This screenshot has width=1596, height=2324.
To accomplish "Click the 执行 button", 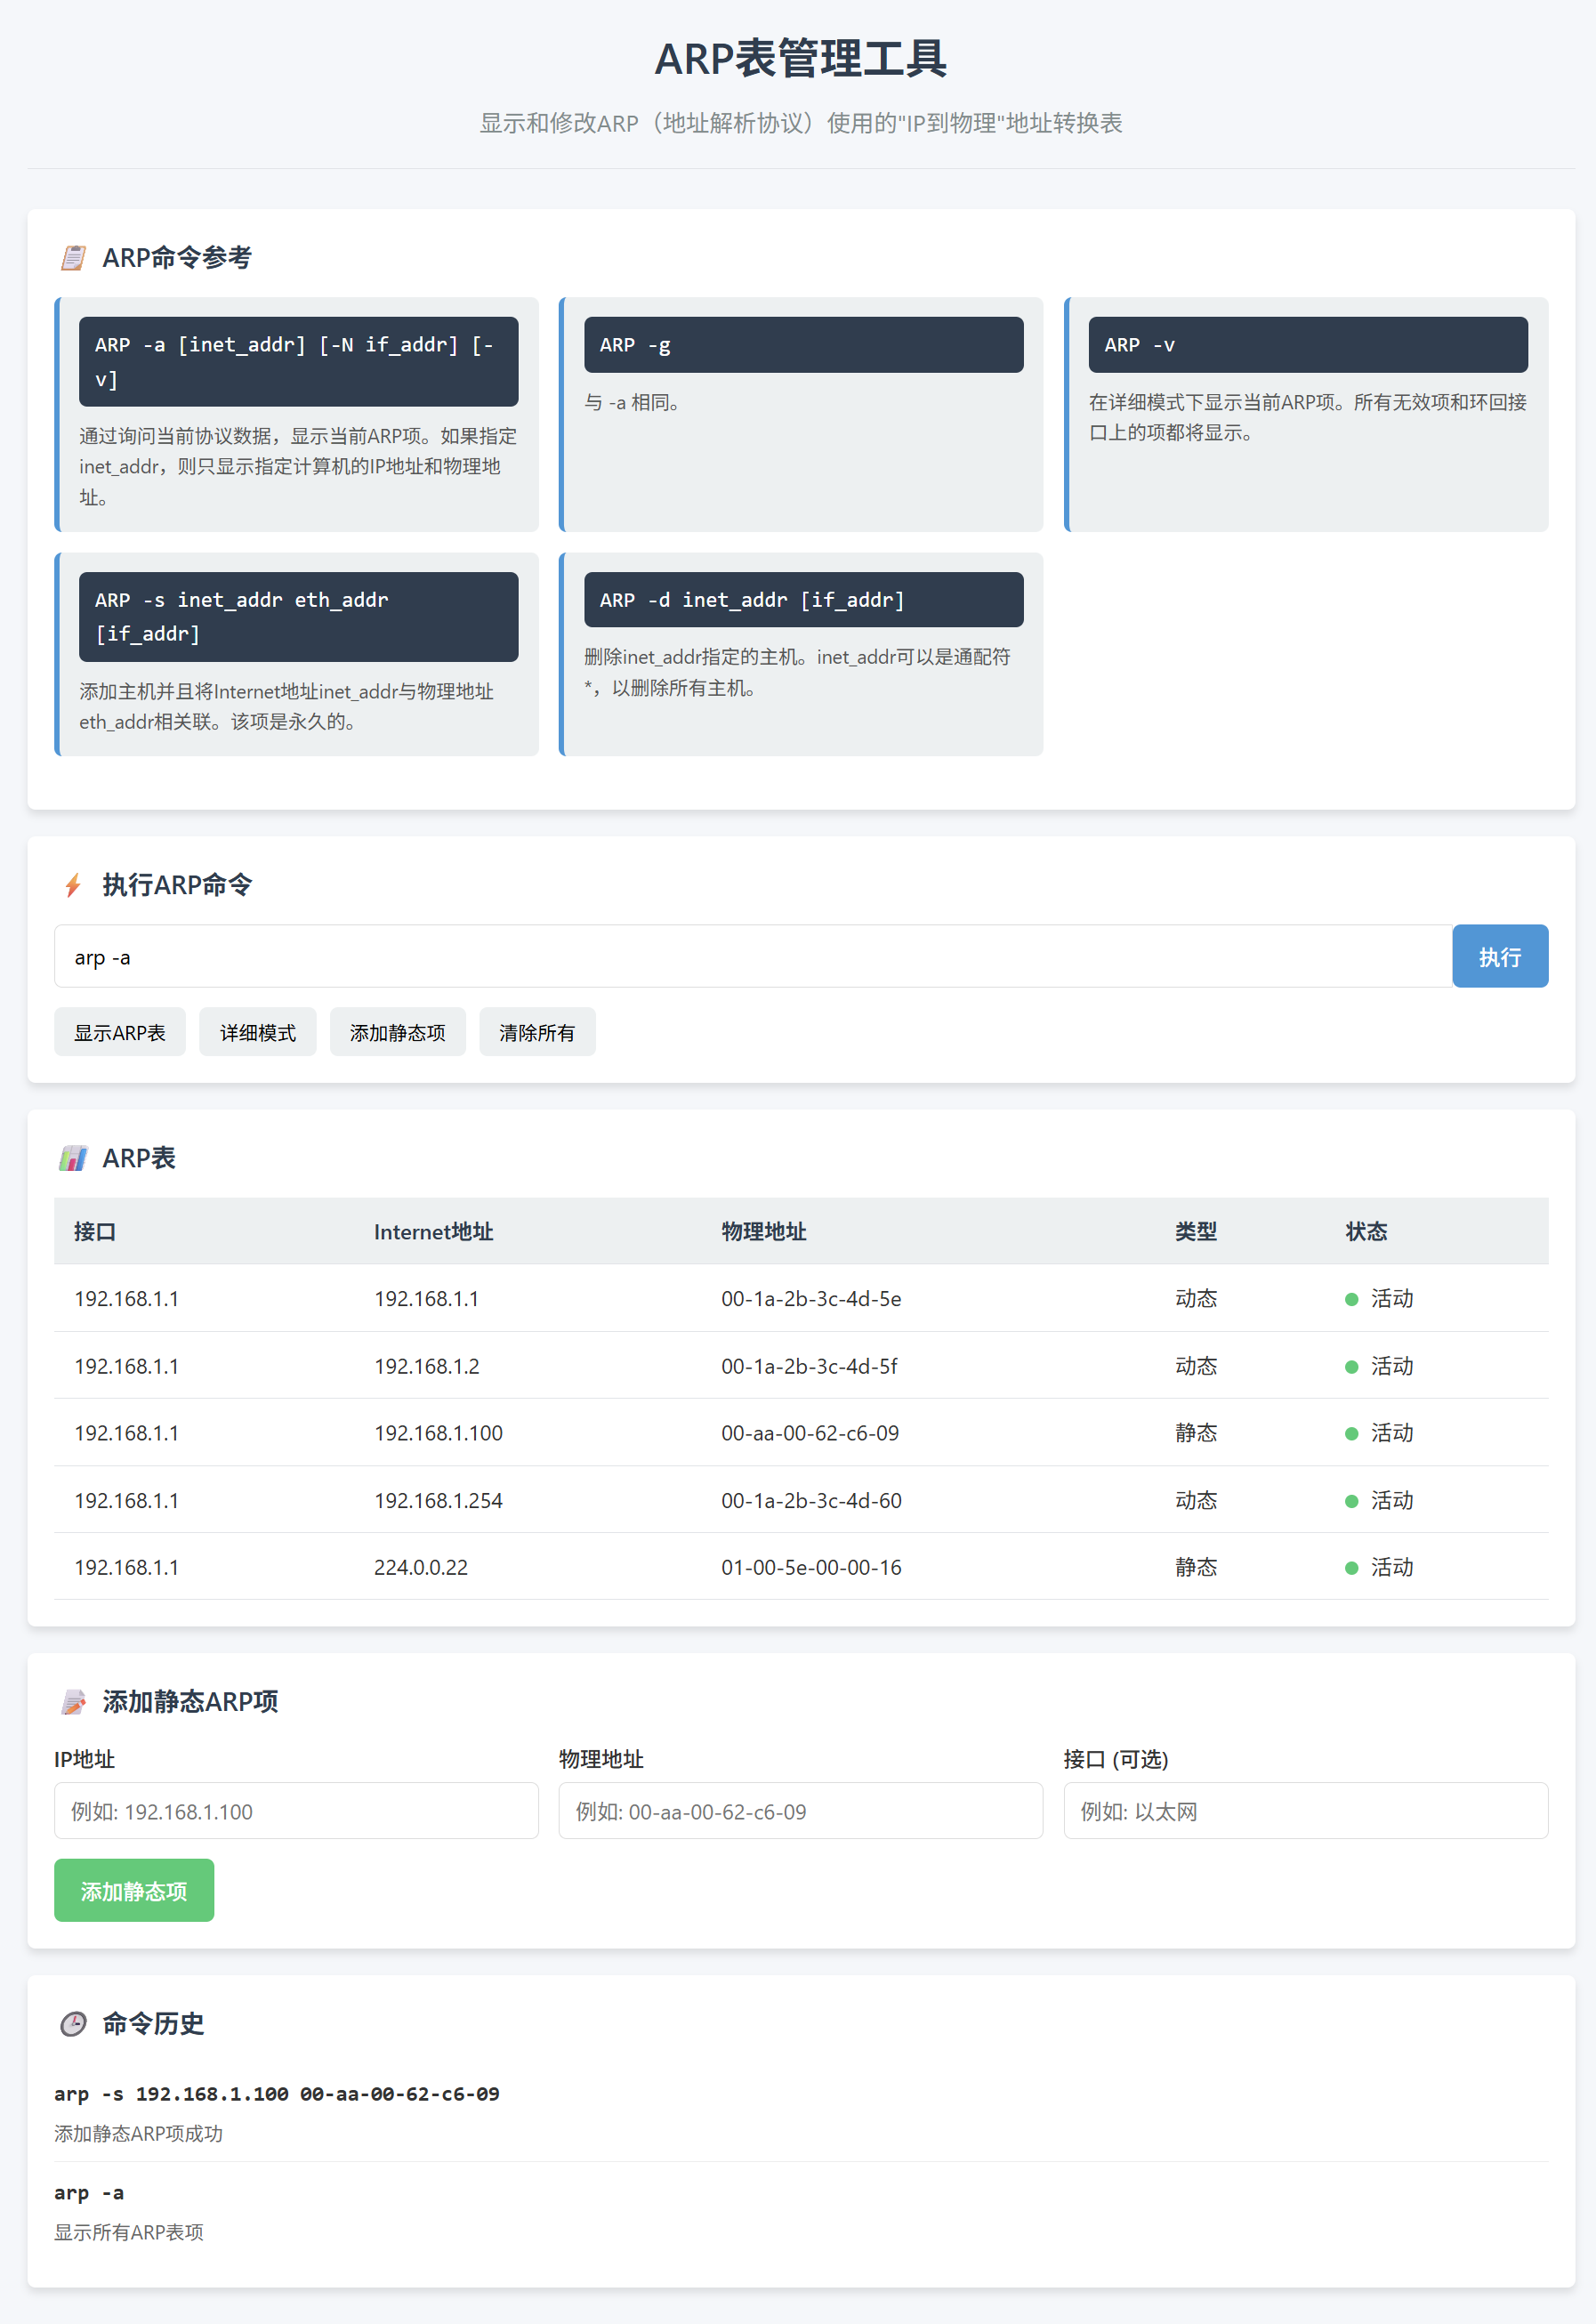I will pos(1500,957).
